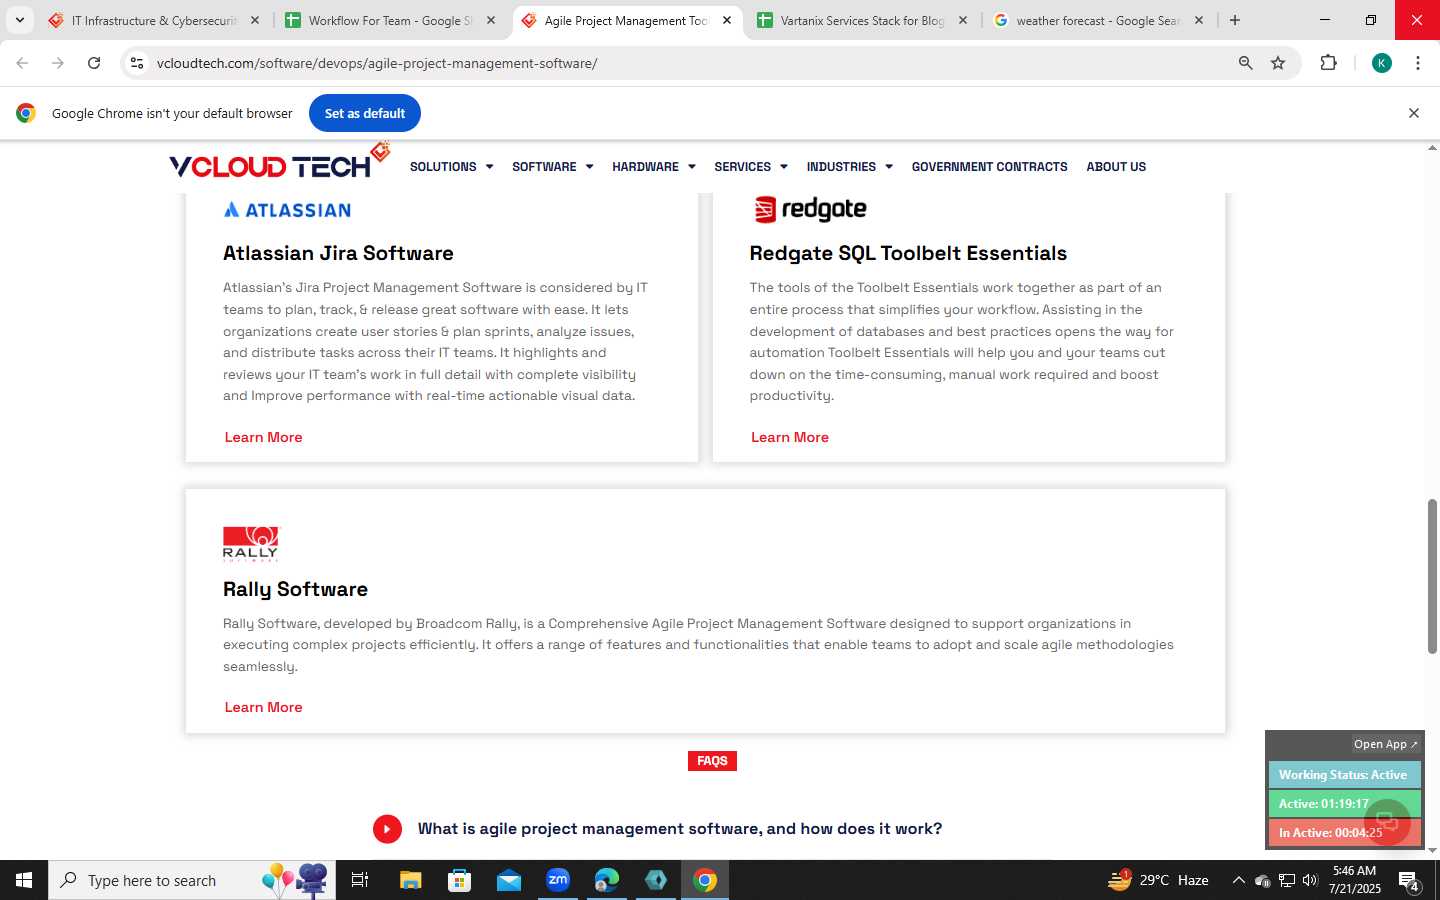The width and height of the screenshot is (1440, 900).
Task: Open Microsoft Store from taskbar
Action: coord(459,880)
